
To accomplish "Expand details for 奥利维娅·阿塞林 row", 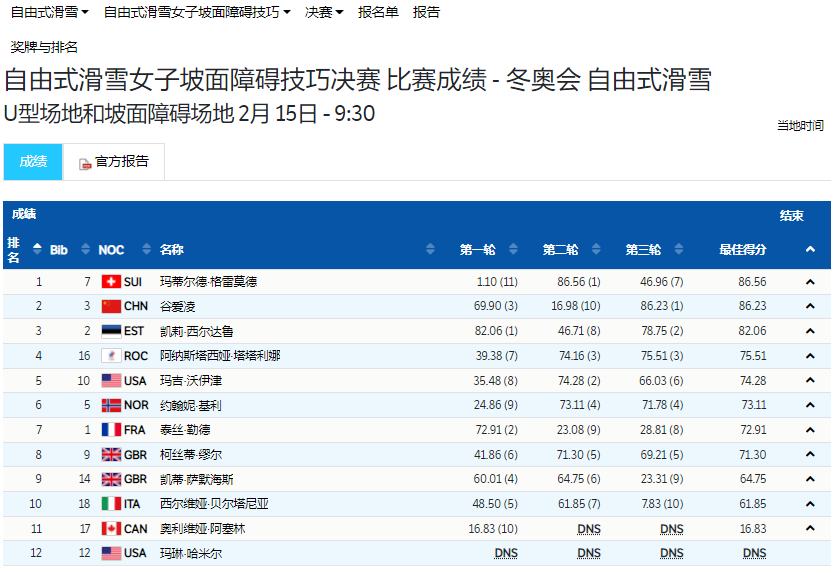I will [810, 528].
